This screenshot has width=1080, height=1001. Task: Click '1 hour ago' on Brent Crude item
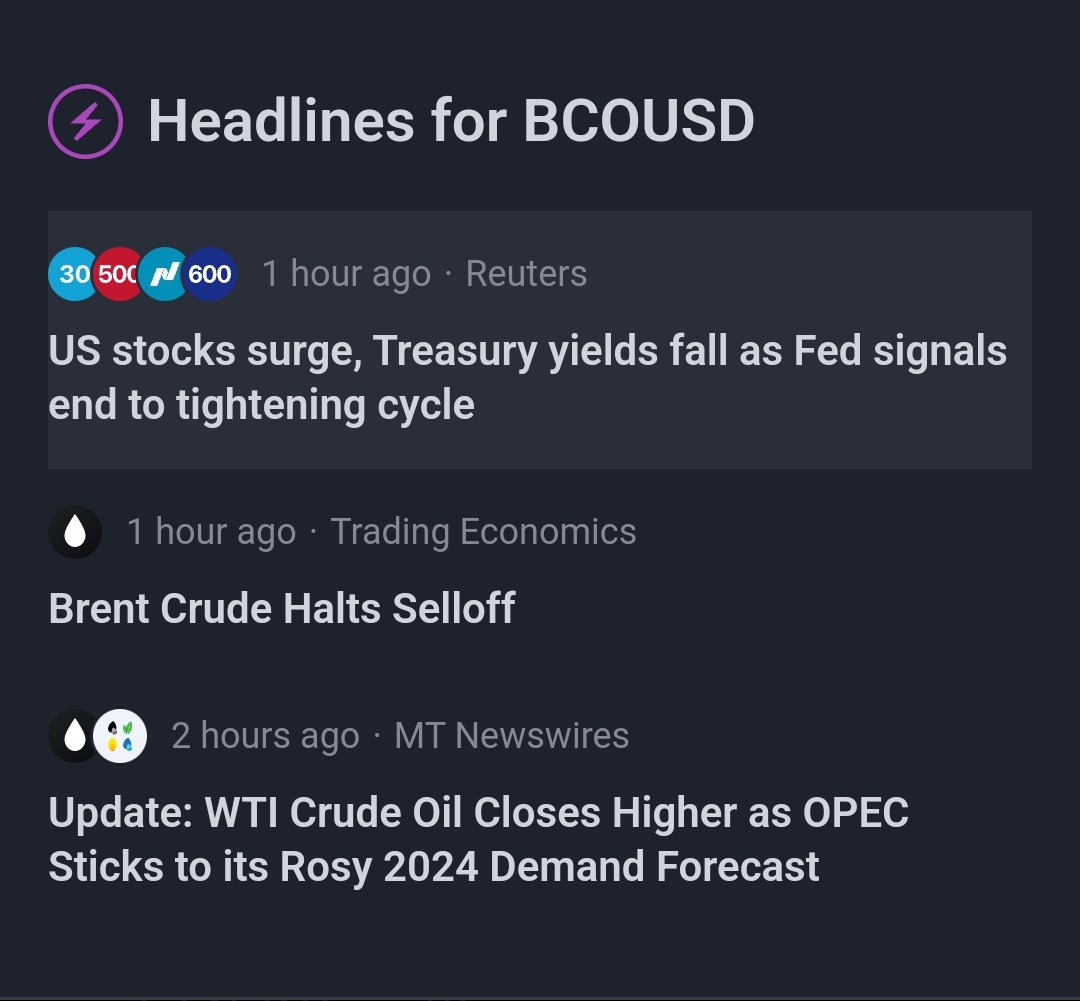coord(211,531)
